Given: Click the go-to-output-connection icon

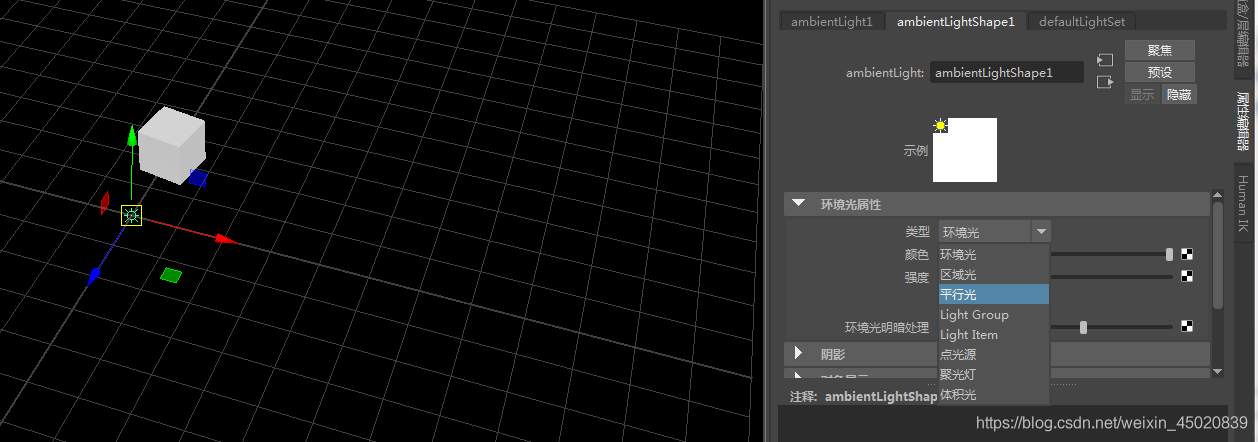Looking at the screenshot, I should point(1104,82).
